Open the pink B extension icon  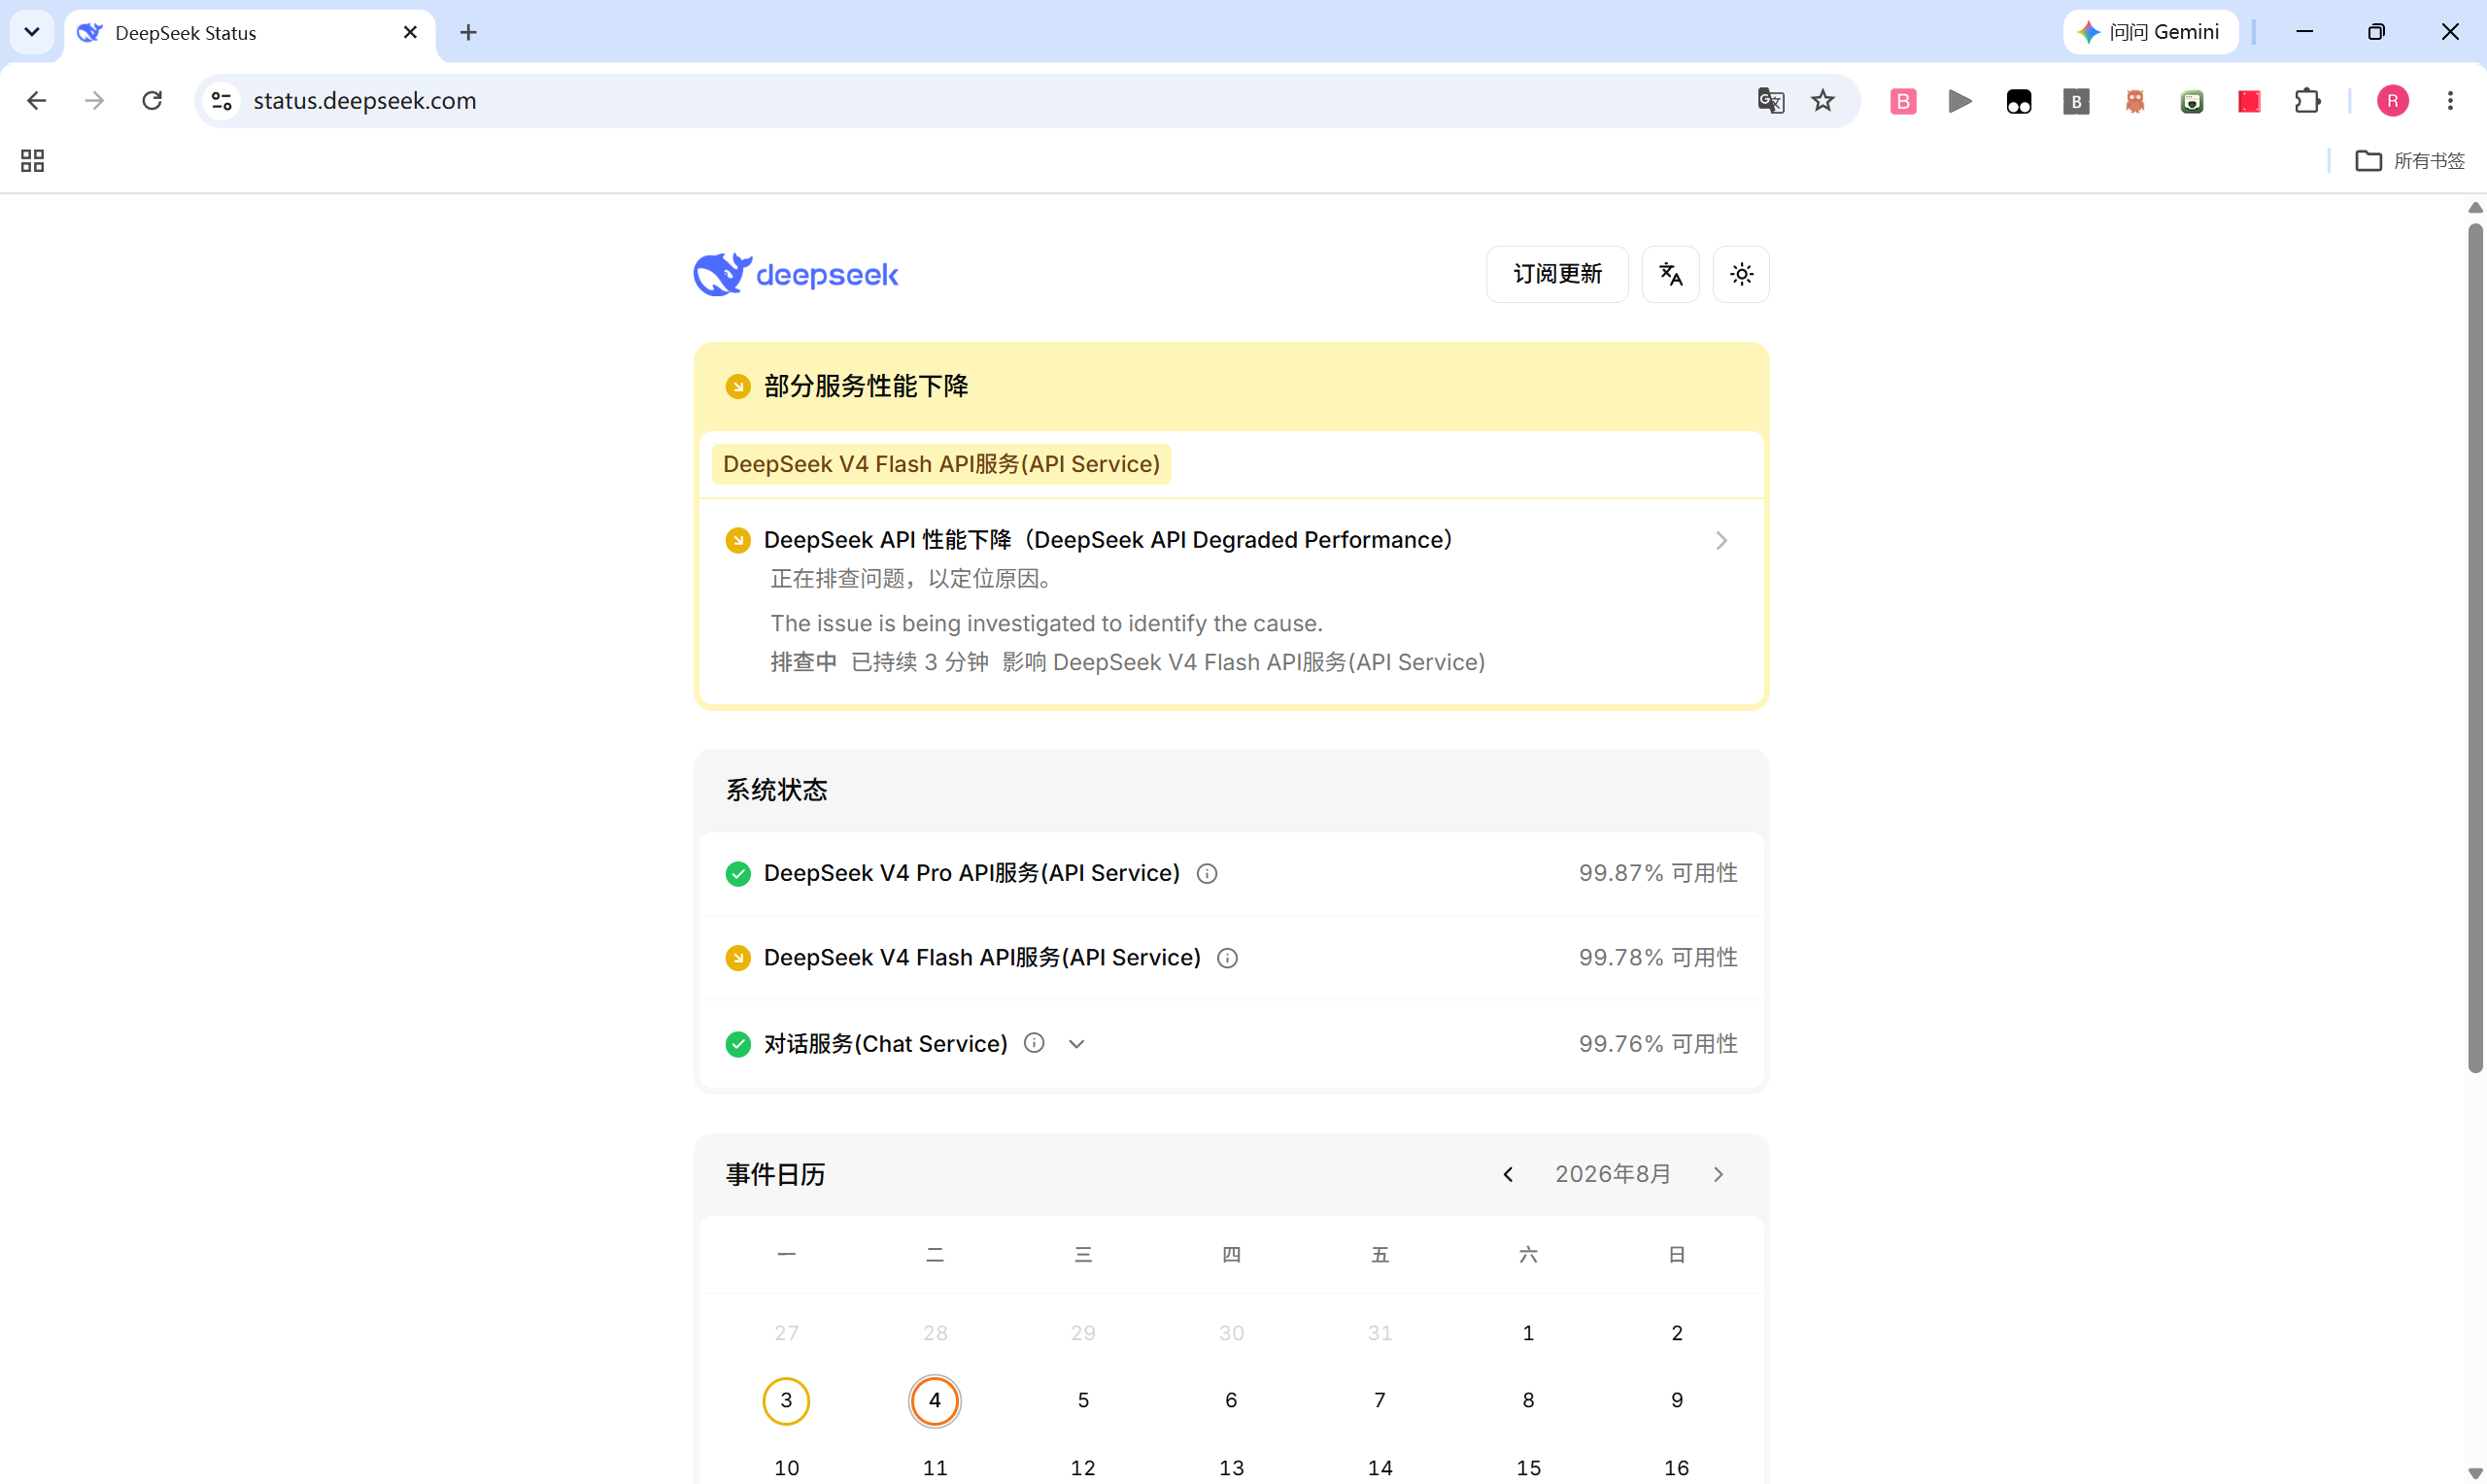(1903, 101)
